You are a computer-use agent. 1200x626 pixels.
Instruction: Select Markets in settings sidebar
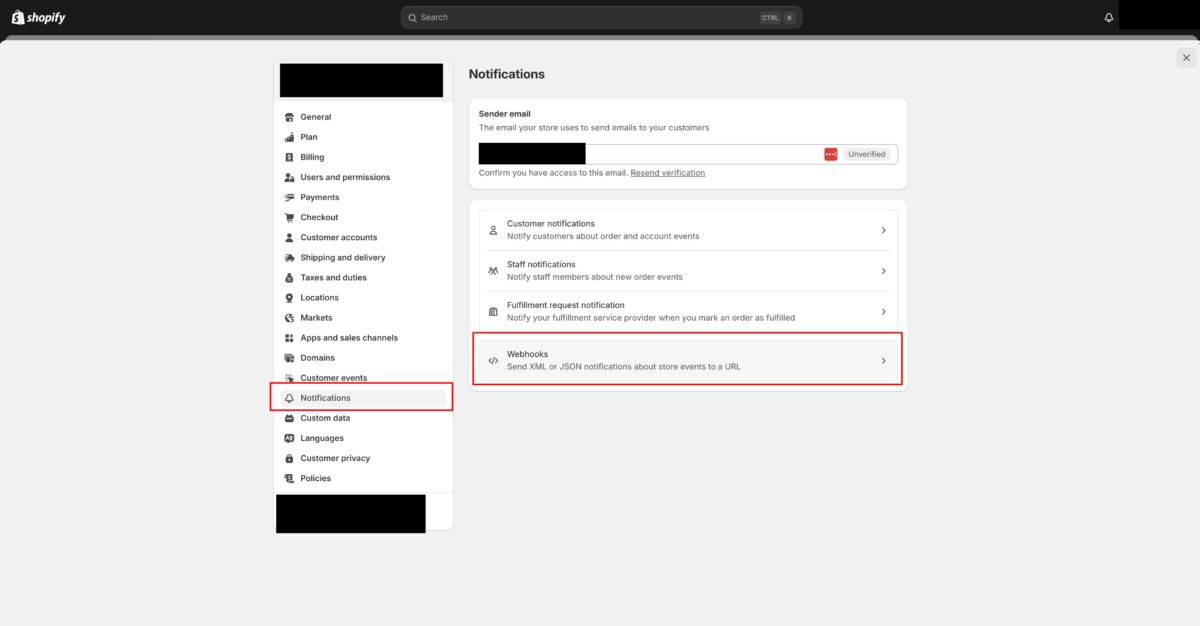(316, 318)
